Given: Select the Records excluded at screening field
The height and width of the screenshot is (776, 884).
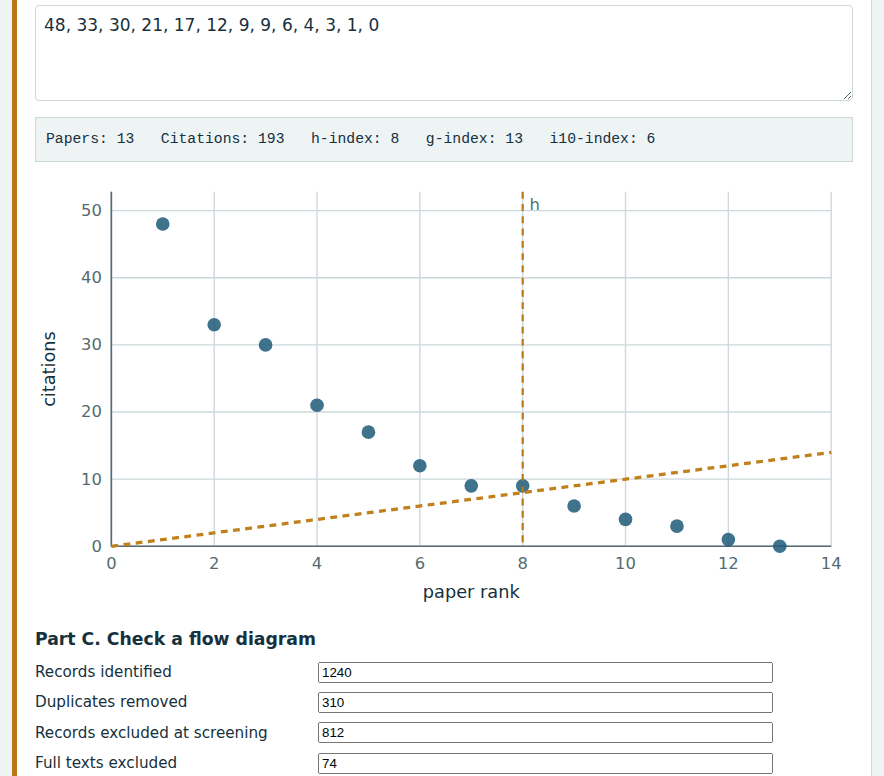Looking at the screenshot, I should pyautogui.click(x=545, y=733).
